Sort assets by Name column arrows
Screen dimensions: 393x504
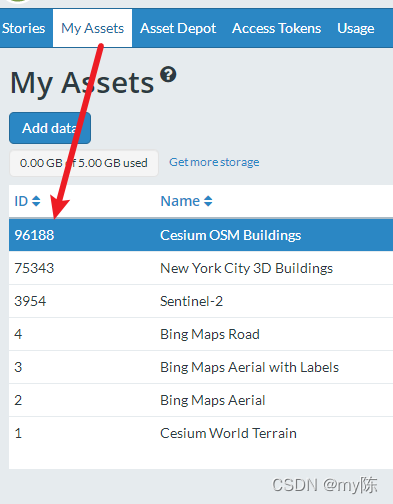point(208,201)
